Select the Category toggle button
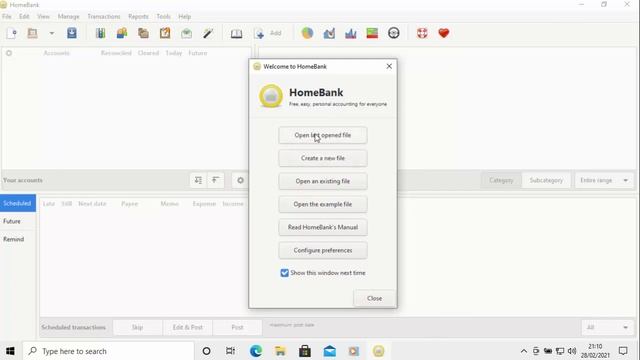The width and height of the screenshot is (640, 360). (x=501, y=180)
